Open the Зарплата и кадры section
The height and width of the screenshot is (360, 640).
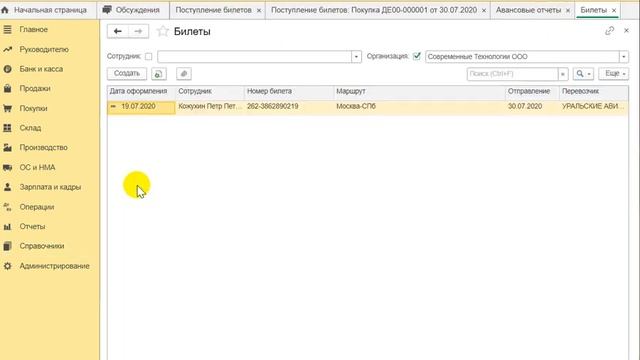(50, 187)
